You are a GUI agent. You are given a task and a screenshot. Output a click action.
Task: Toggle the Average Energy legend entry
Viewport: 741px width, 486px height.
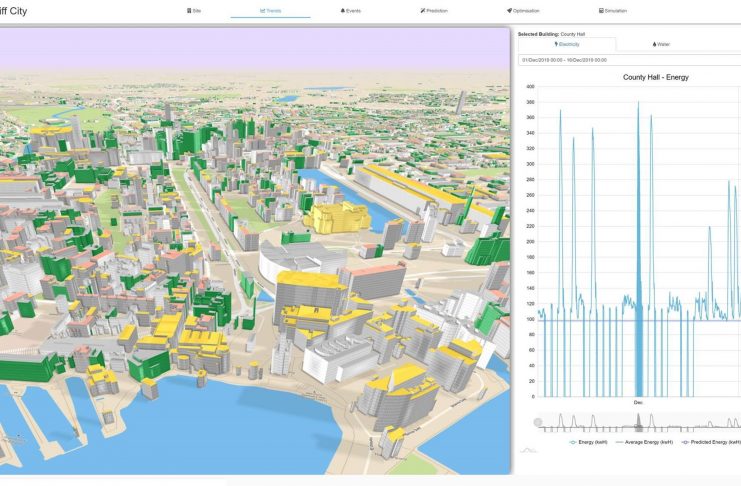point(648,441)
